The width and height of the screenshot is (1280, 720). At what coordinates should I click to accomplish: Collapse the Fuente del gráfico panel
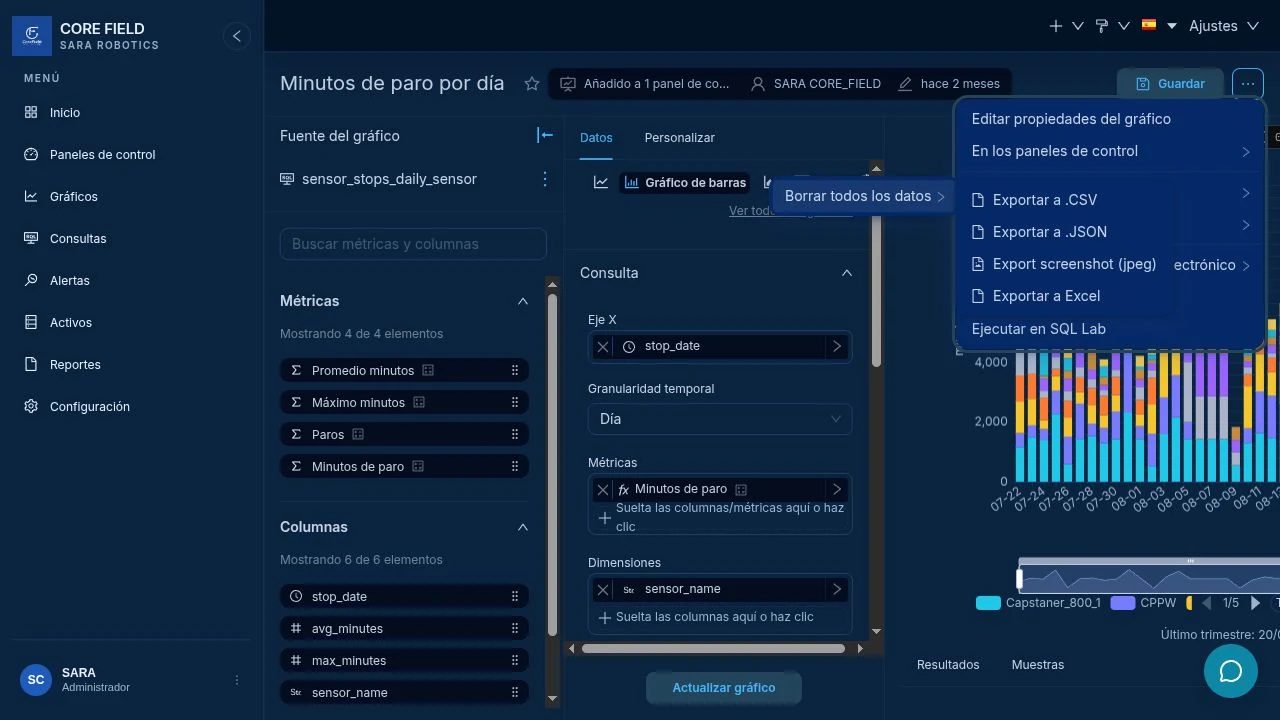(545, 135)
